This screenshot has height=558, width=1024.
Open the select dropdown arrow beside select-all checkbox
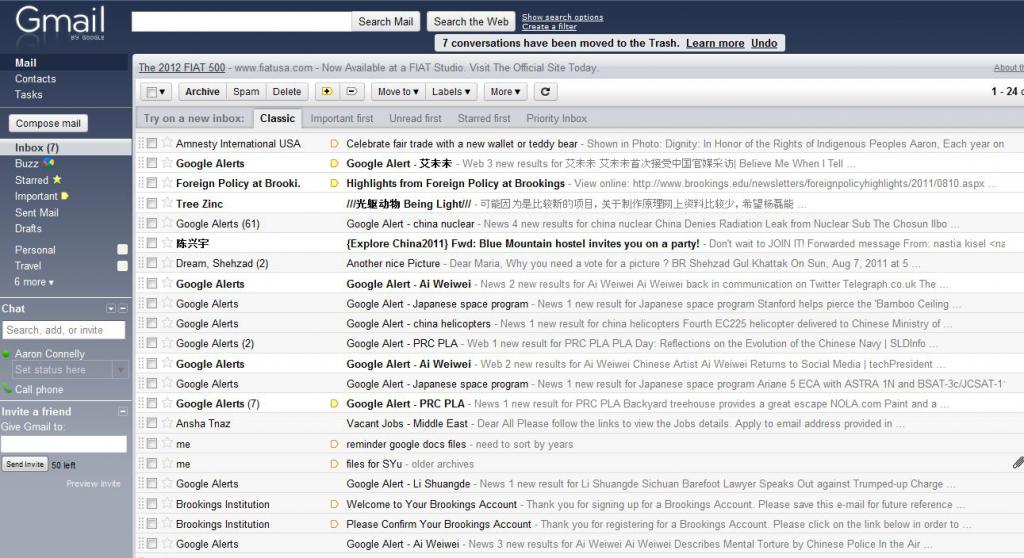162,92
